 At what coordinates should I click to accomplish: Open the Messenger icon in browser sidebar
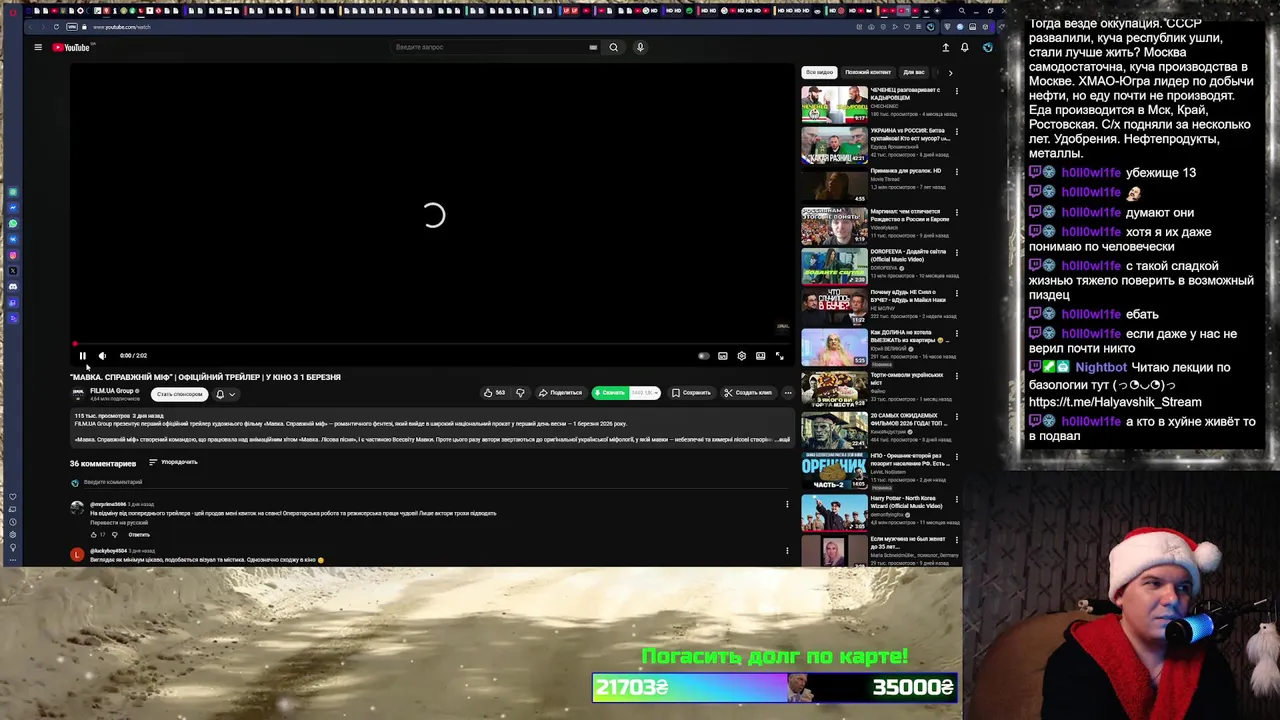tap(13, 207)
